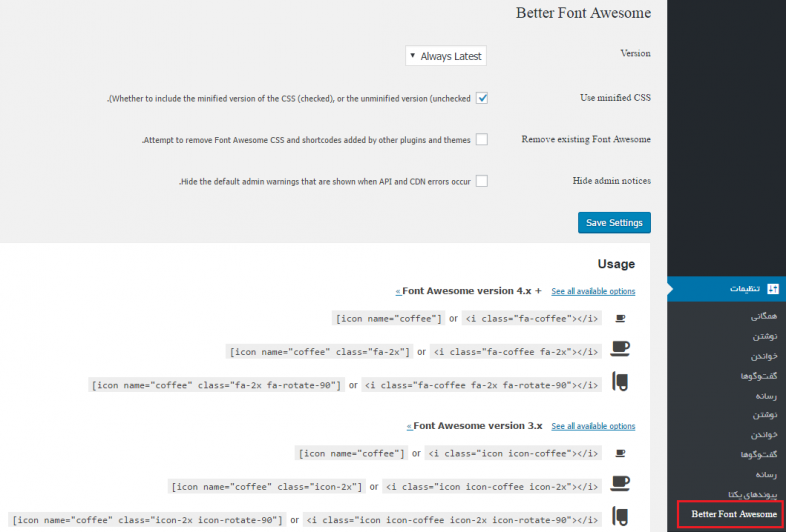Click the rotated coffee icon in version 3.x

tap(620, 518)
